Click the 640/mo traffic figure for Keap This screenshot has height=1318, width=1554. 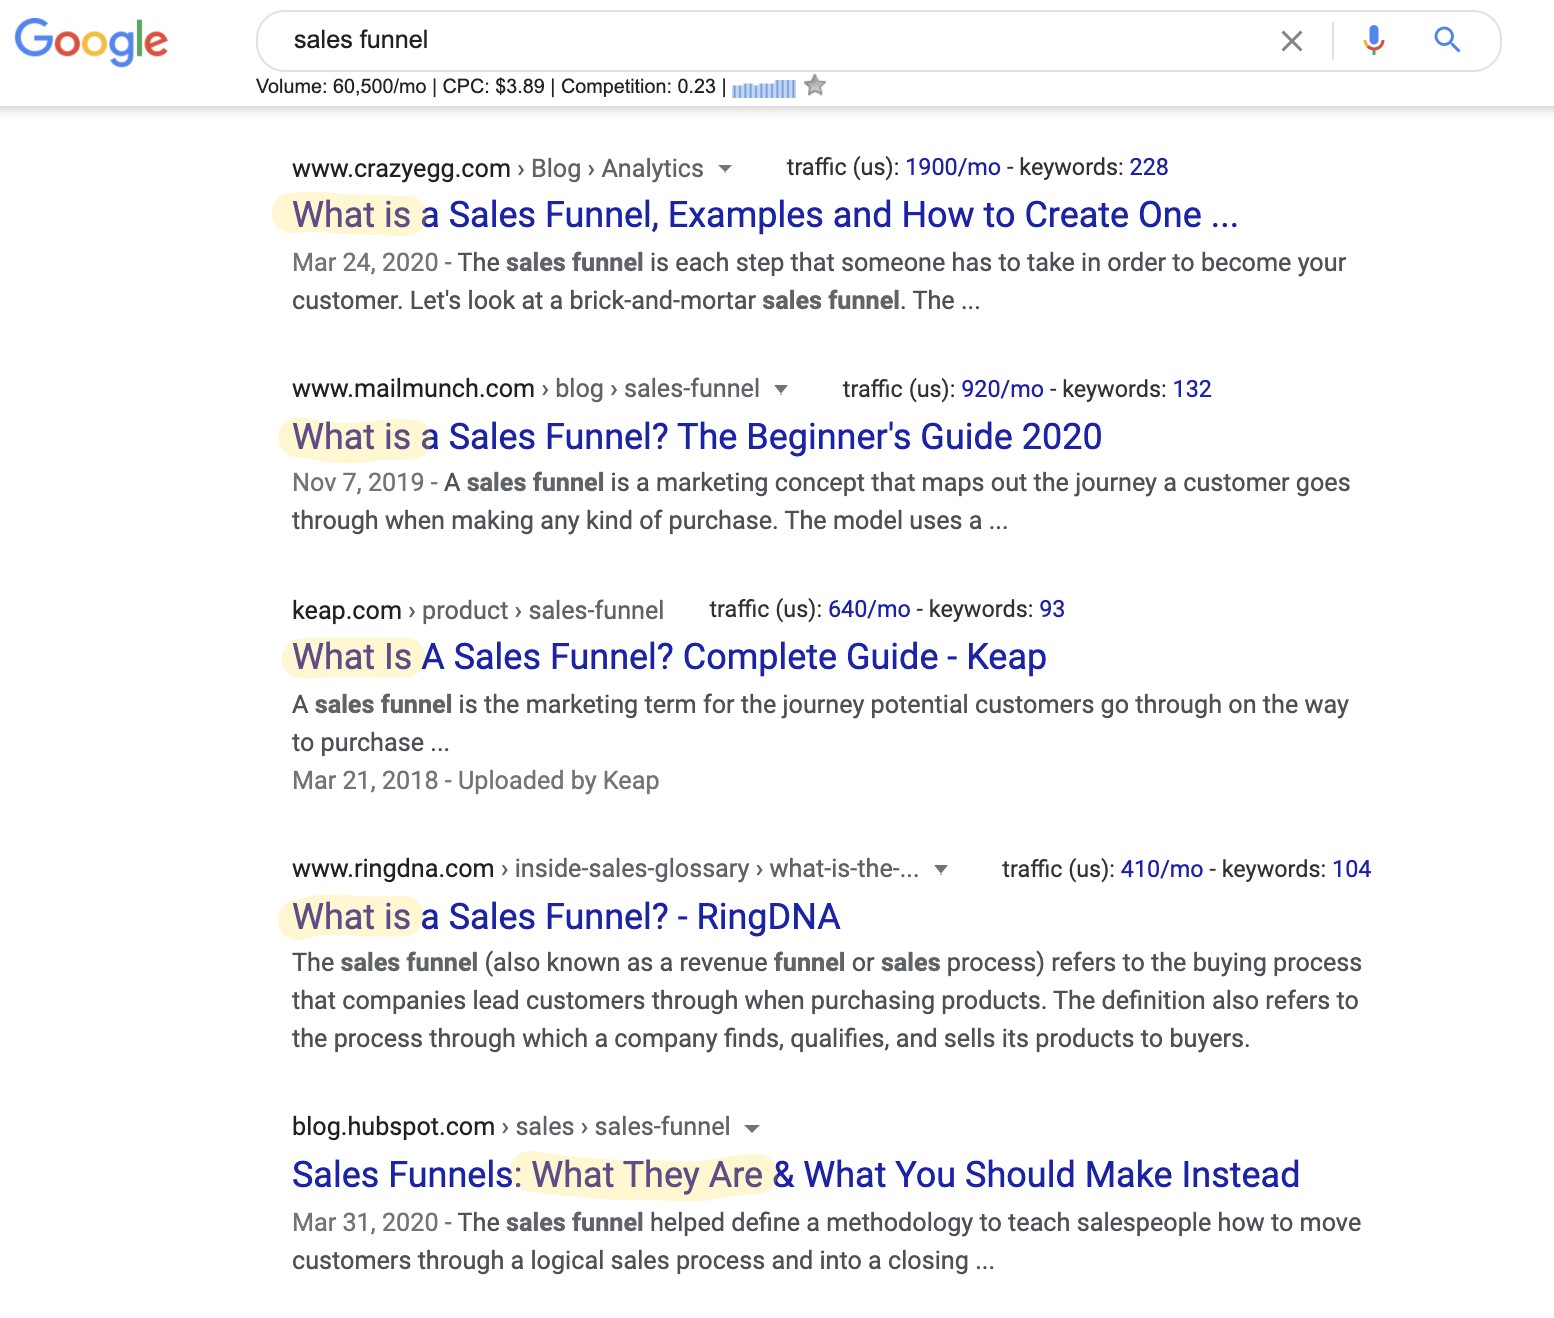tap(869, 609)
